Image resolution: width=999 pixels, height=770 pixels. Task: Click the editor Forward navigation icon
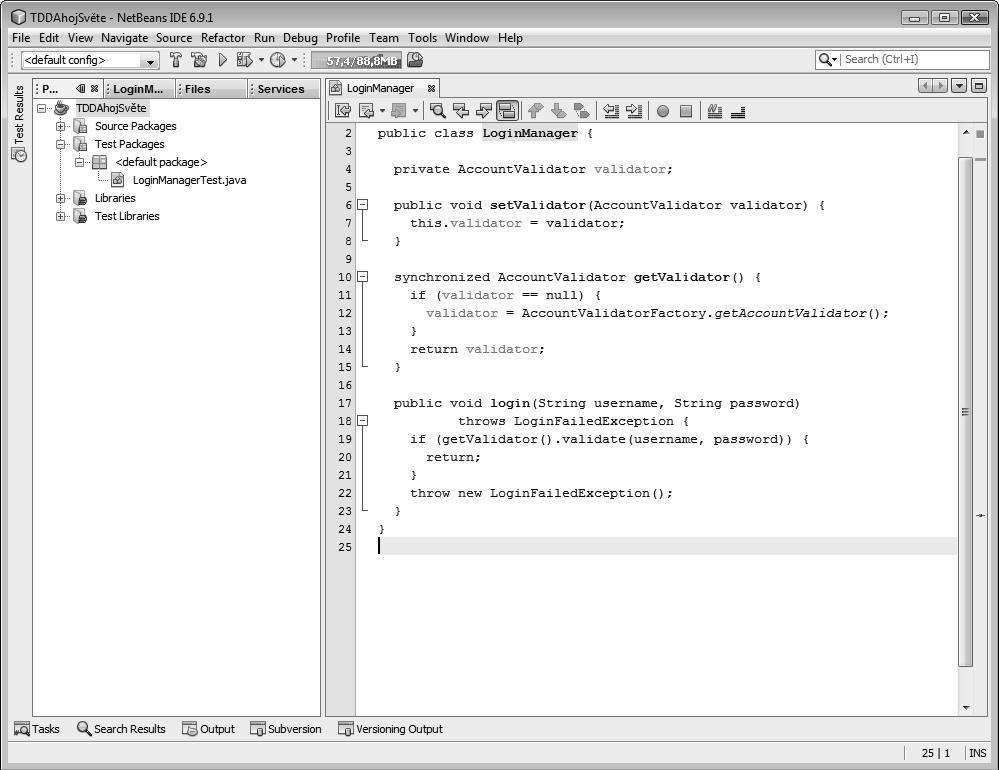coord(399,111)
